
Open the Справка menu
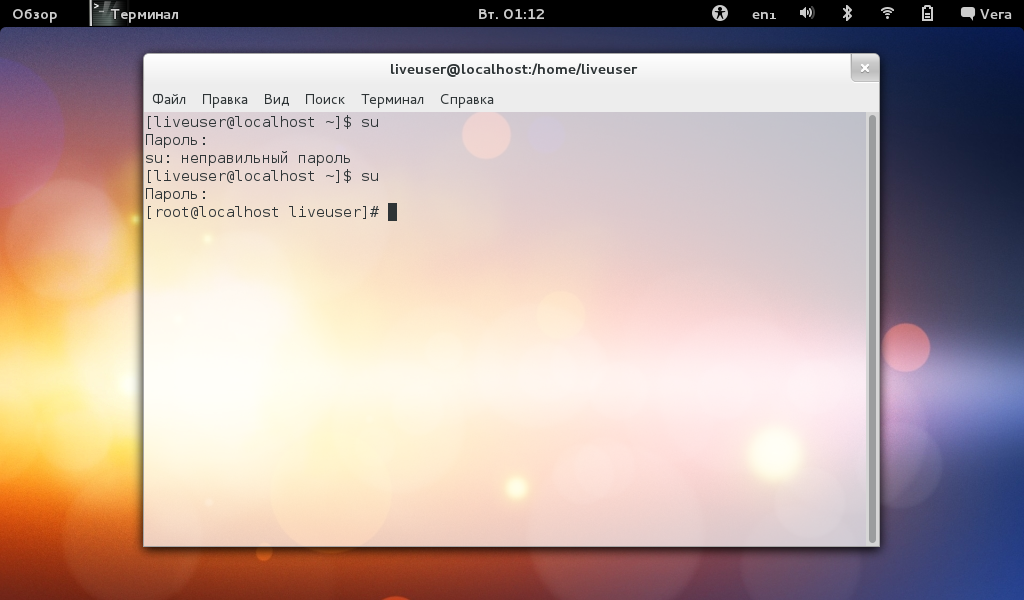coord(467,99)
